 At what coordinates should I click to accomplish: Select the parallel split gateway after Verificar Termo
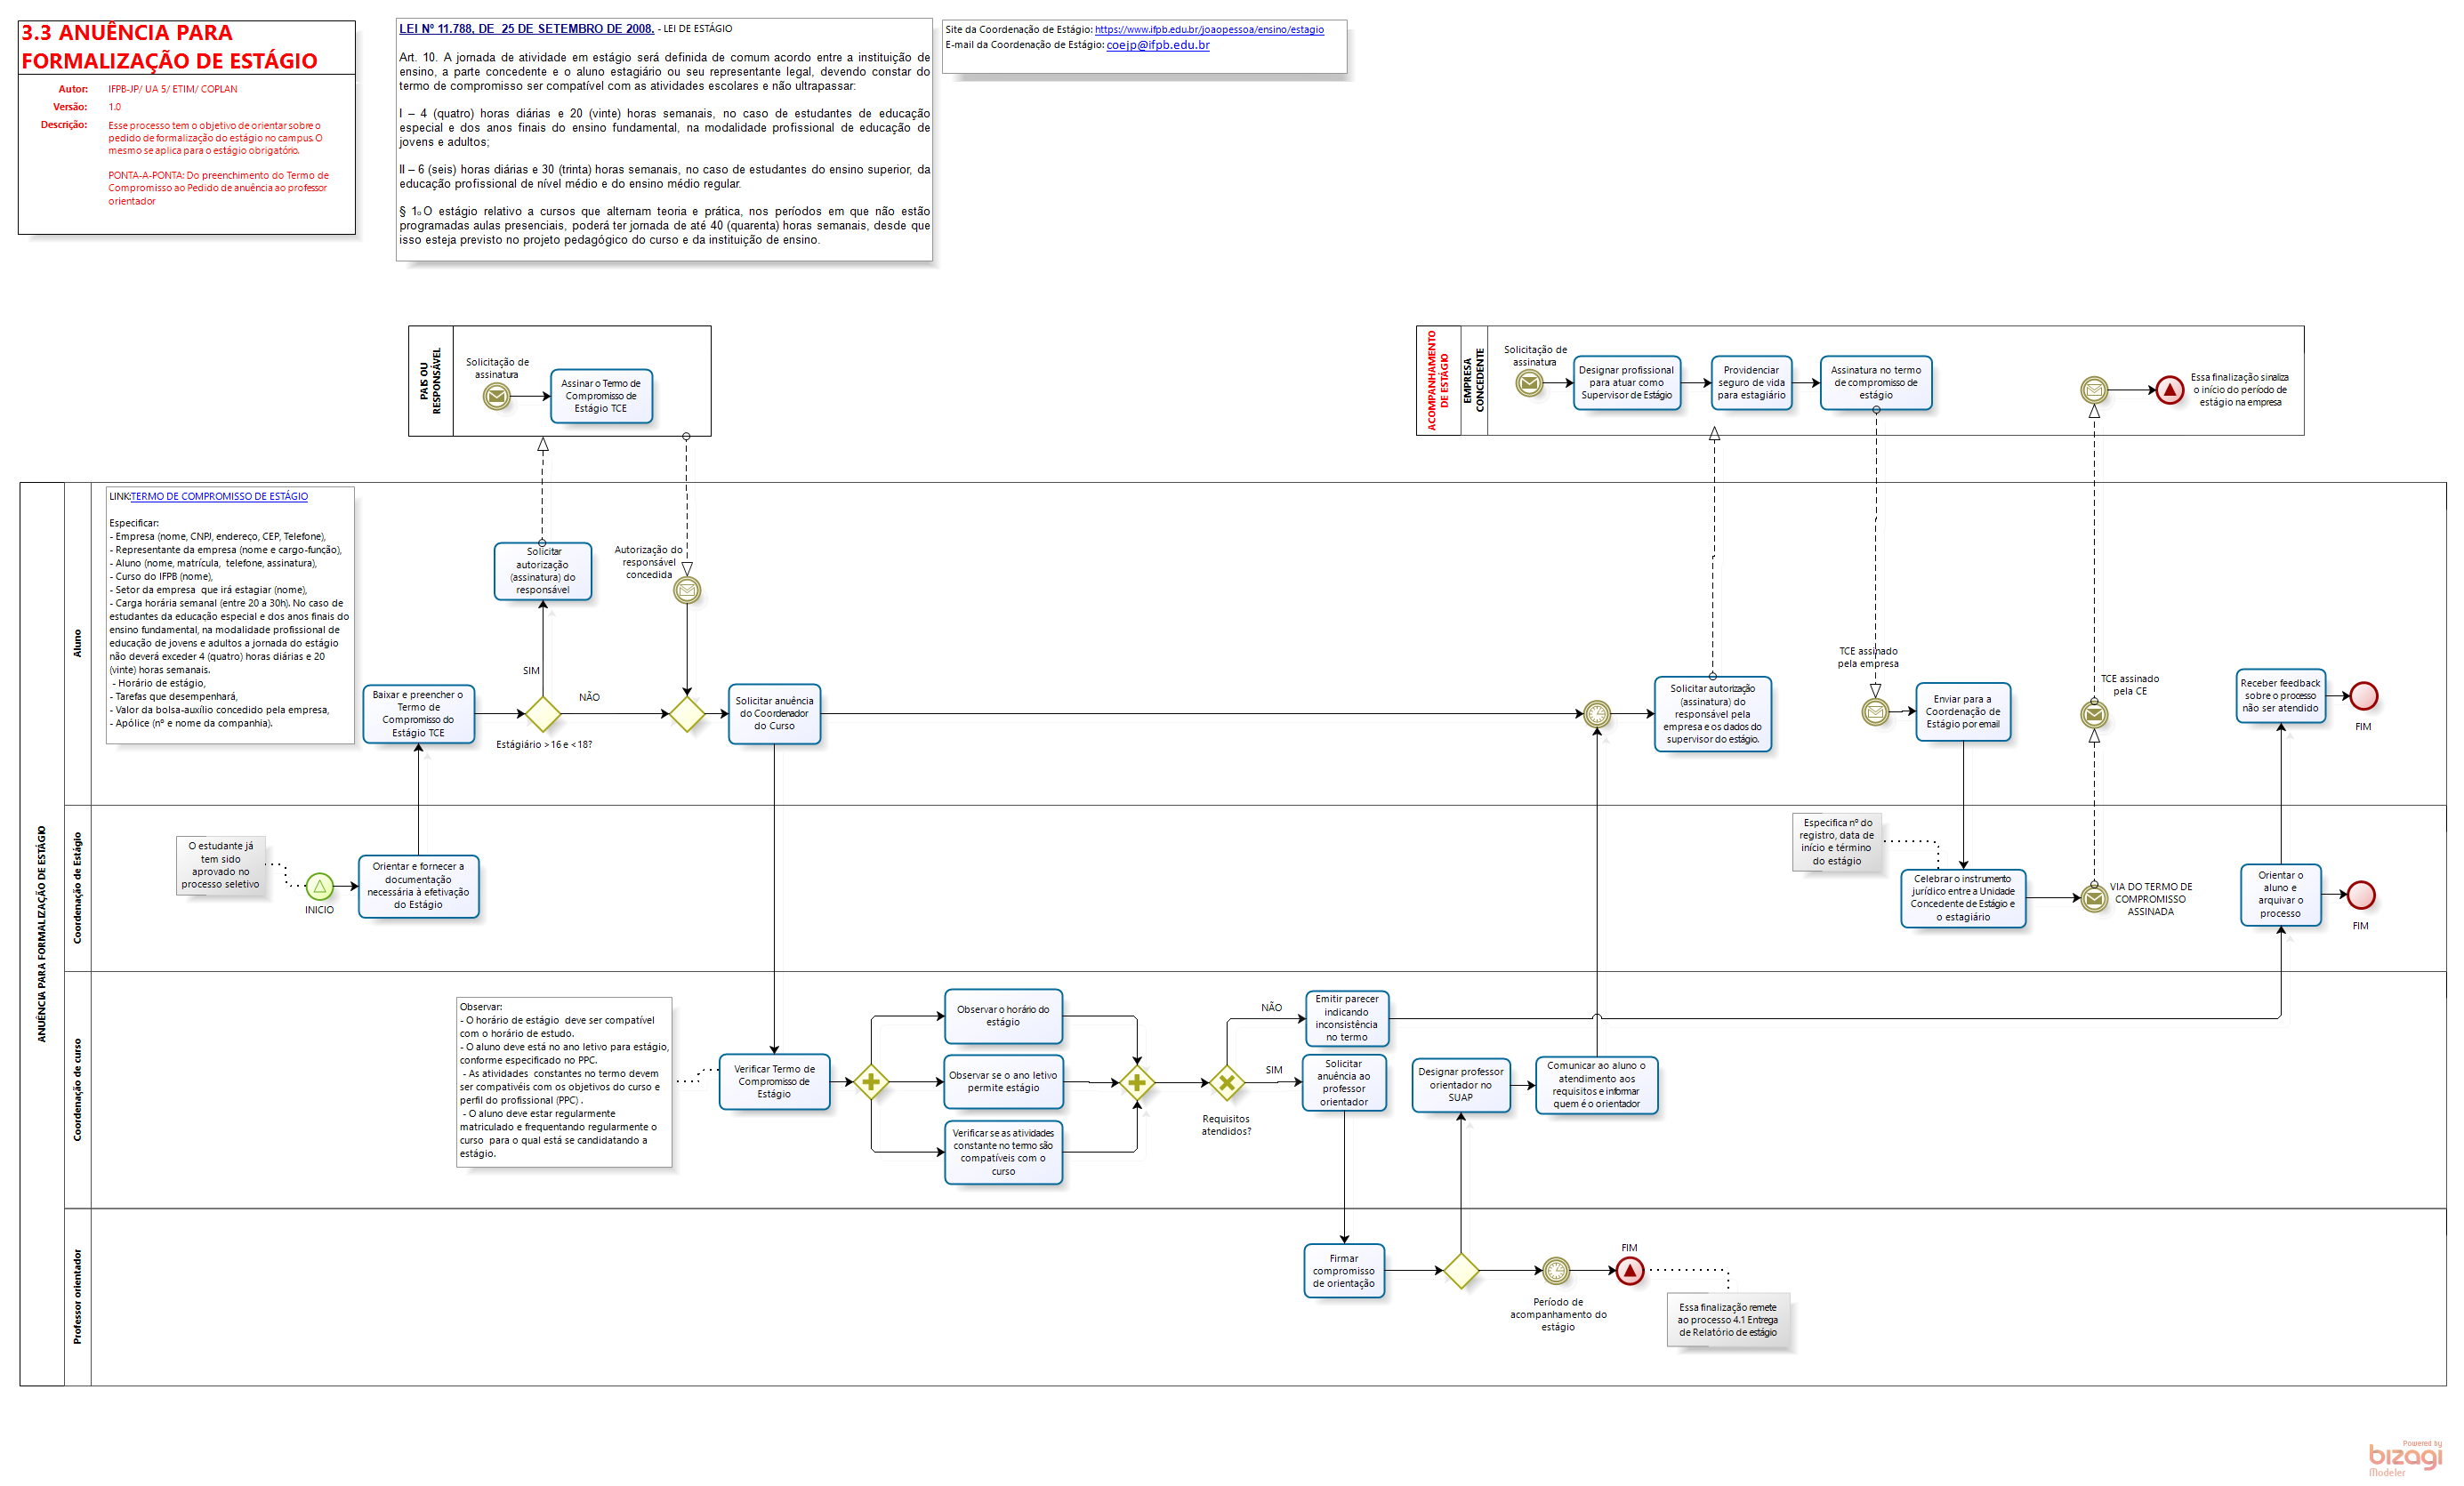pos(871,1082)
